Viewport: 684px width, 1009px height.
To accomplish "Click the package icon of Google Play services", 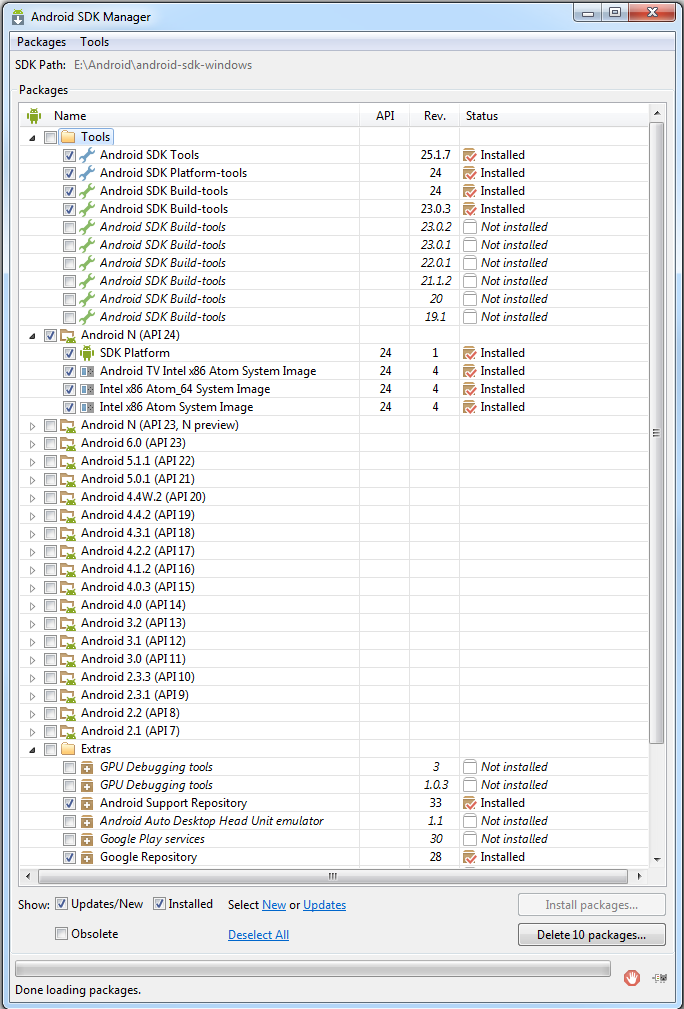I will pos(87,839).
